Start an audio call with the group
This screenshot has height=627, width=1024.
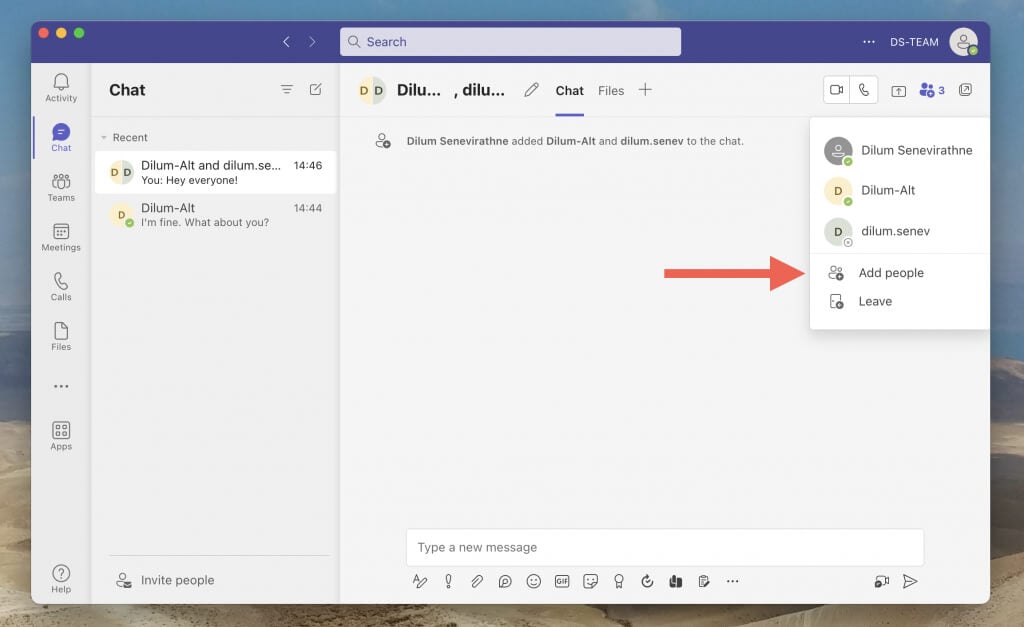coord(864,90)
